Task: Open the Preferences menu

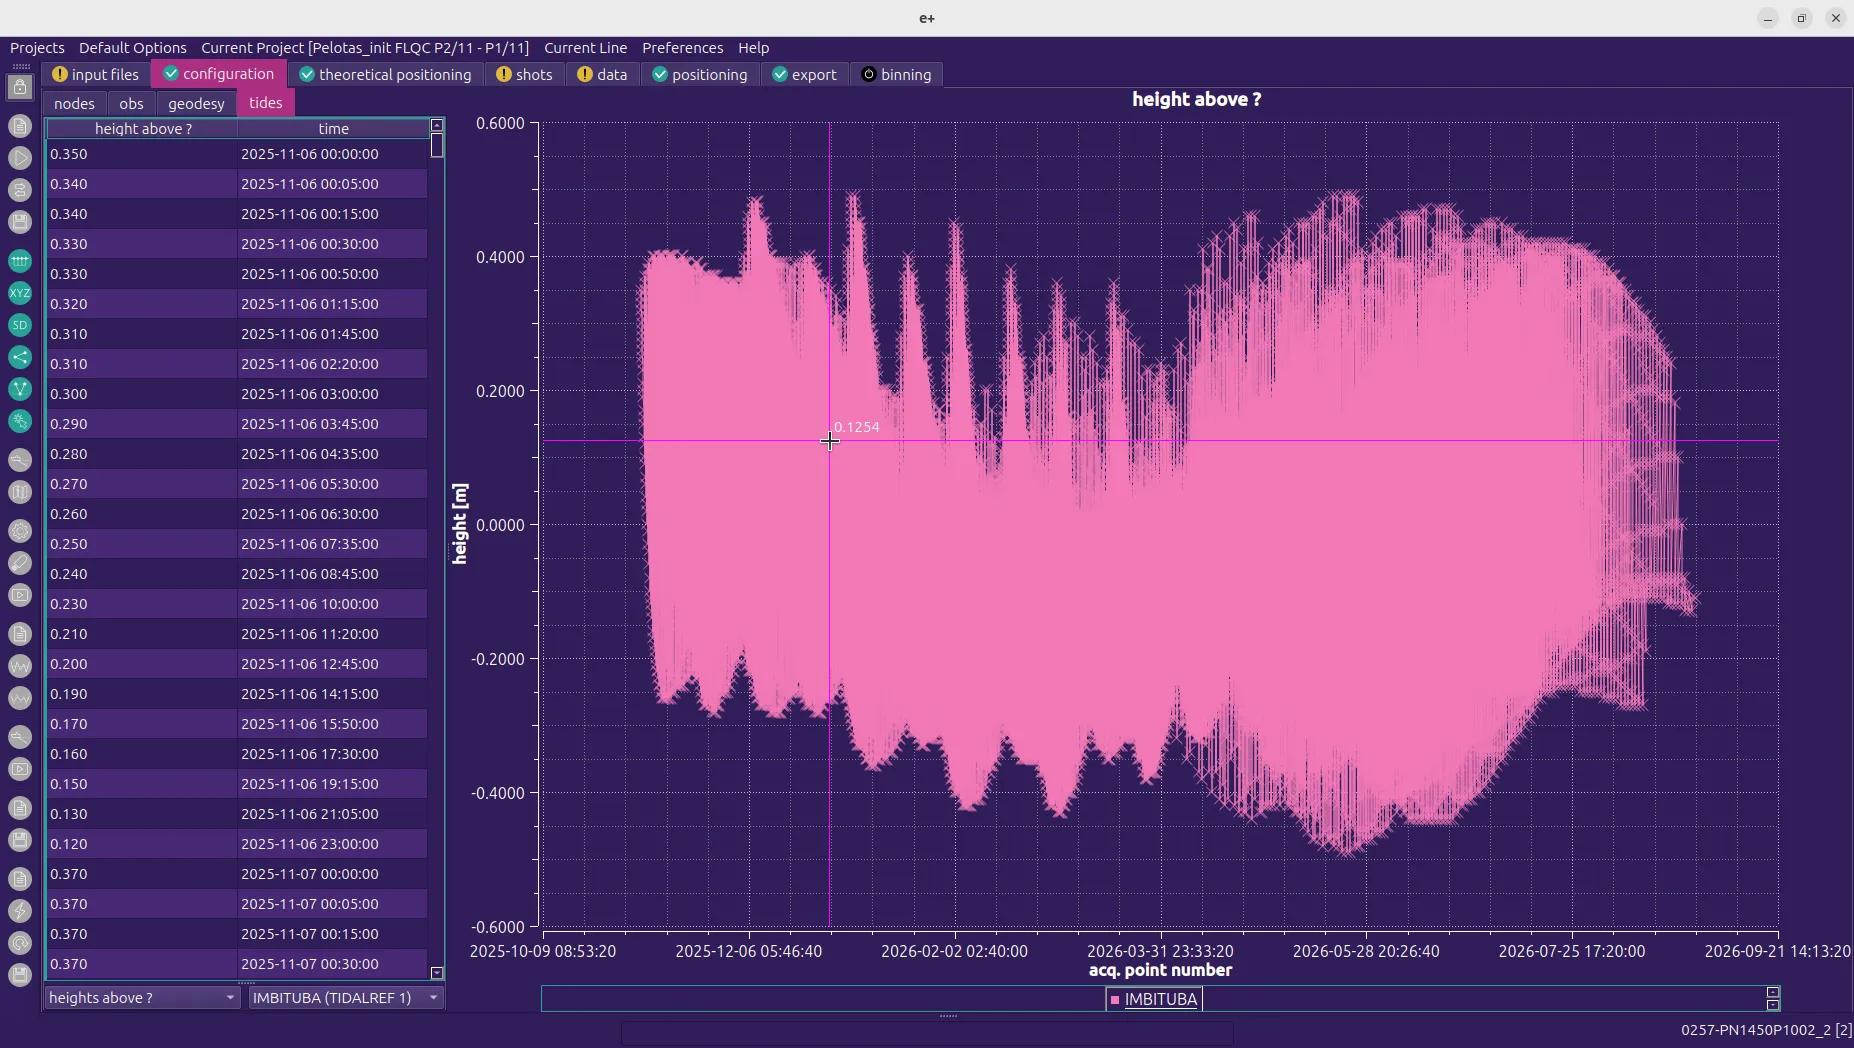Action: coord(682,48)
